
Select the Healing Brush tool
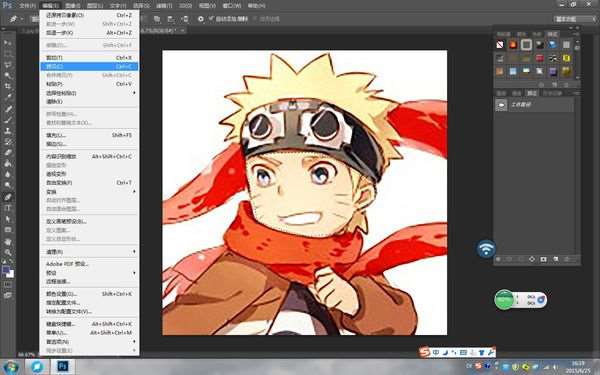point(8,109)
